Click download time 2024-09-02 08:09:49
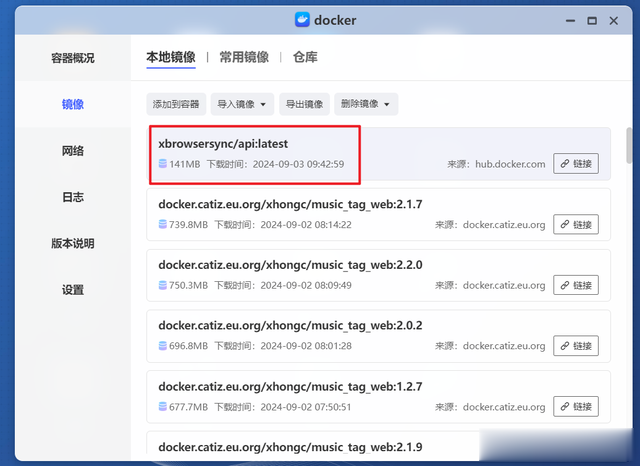640x466 pixels. pyautogui.click(x=306, y=285)
